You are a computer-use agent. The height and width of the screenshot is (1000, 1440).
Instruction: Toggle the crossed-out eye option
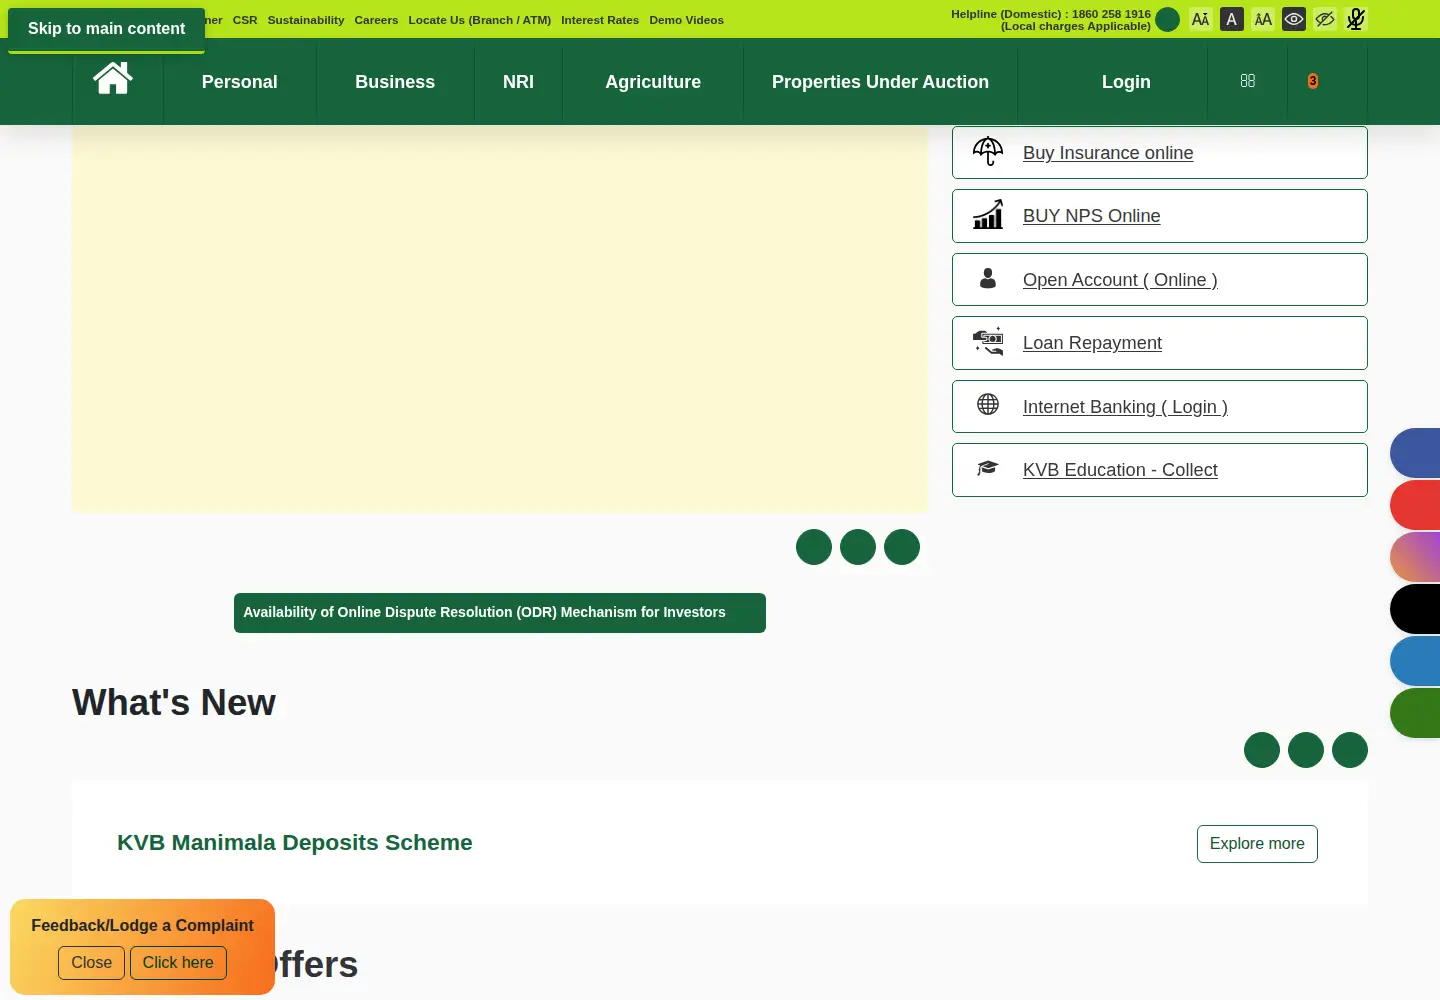click(1325, 19)
